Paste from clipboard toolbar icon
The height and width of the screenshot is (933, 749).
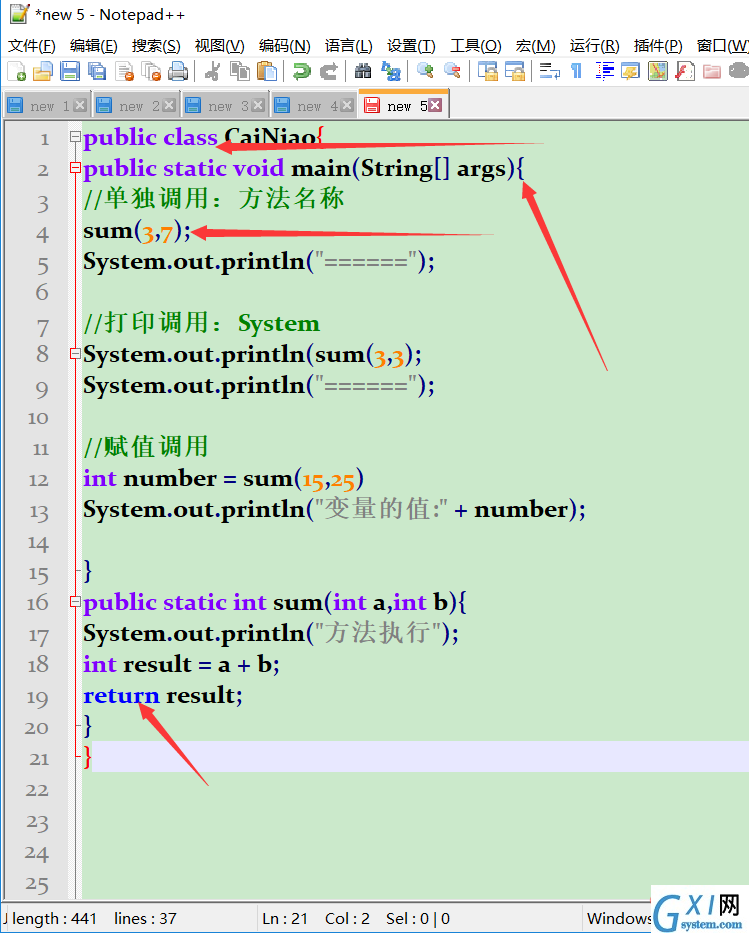point(267,71)
